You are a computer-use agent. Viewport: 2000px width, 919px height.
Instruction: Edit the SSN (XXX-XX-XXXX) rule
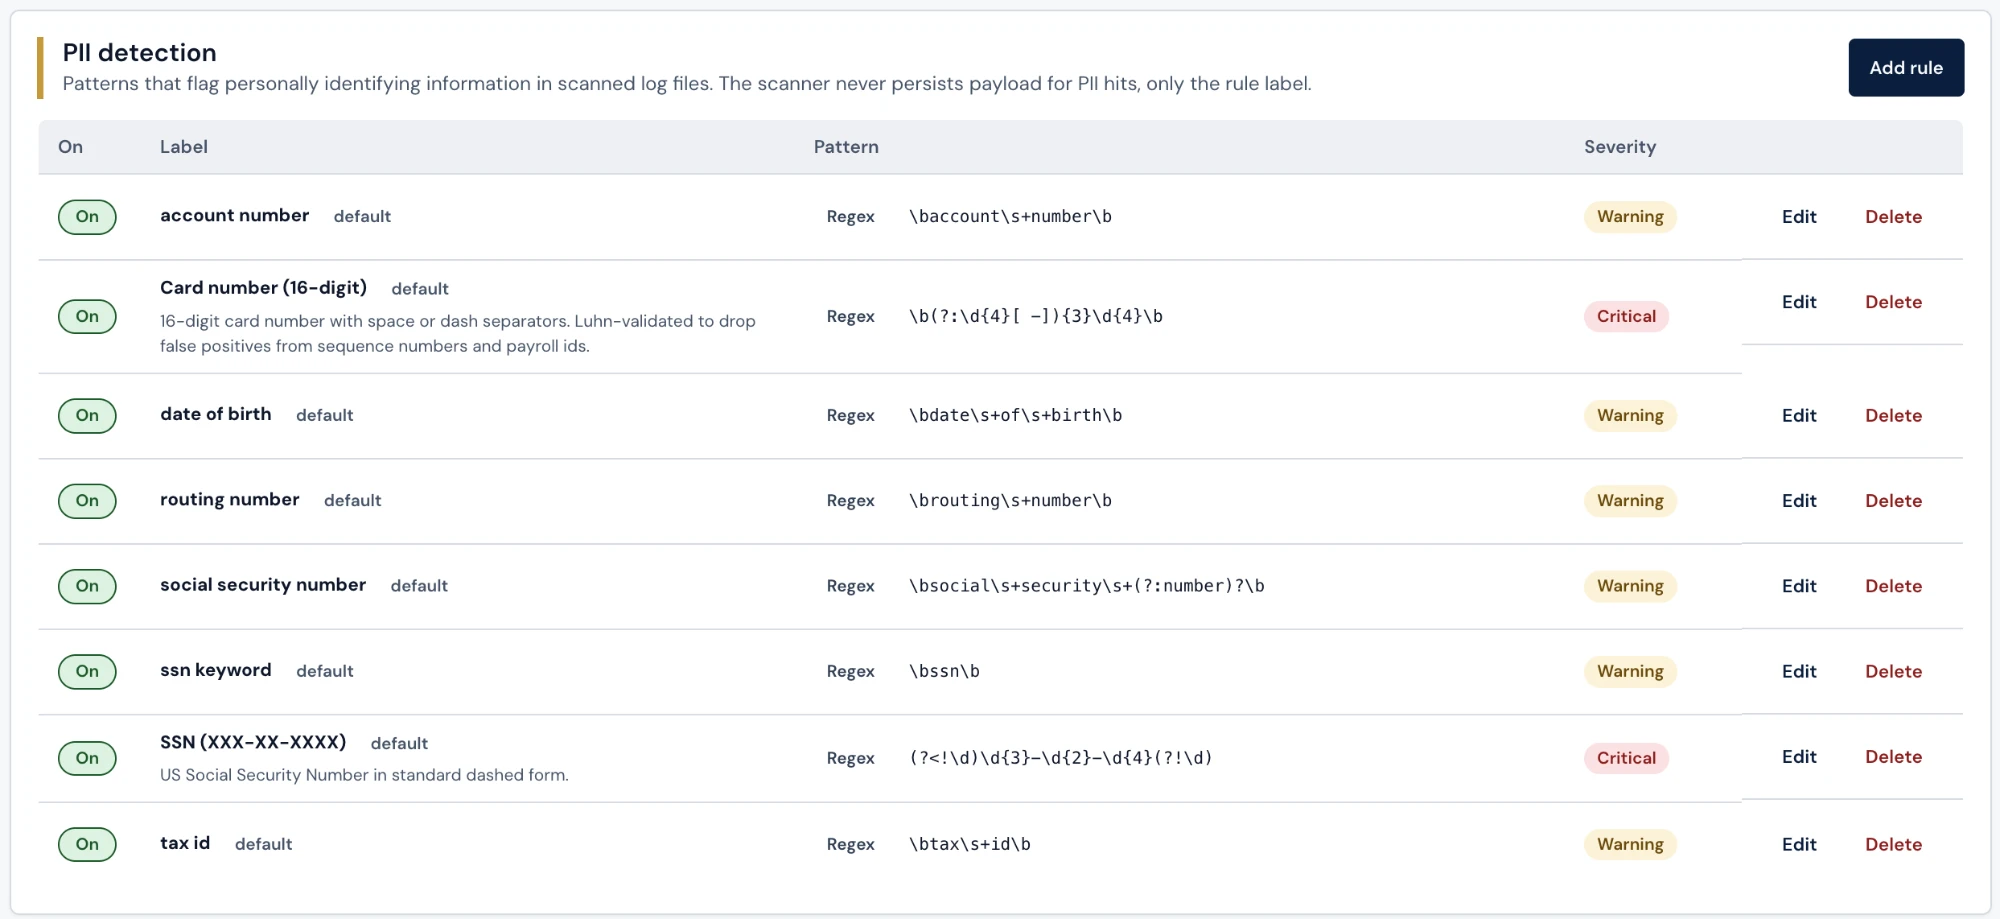pos(1799,757)
